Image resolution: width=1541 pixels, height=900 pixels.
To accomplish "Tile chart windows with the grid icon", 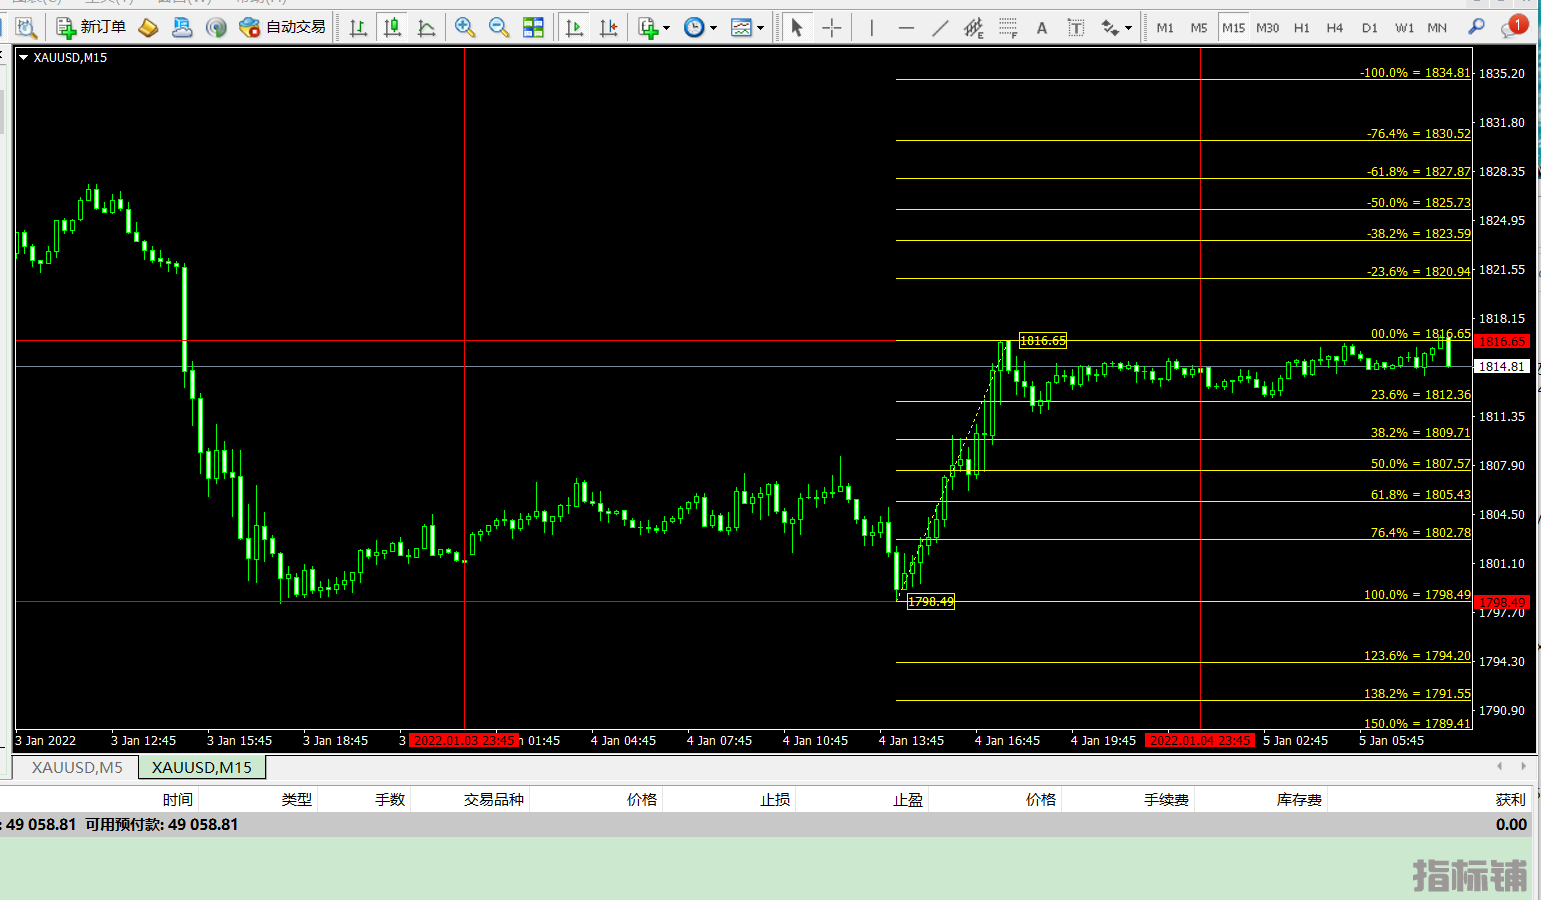I will point(534,28).
